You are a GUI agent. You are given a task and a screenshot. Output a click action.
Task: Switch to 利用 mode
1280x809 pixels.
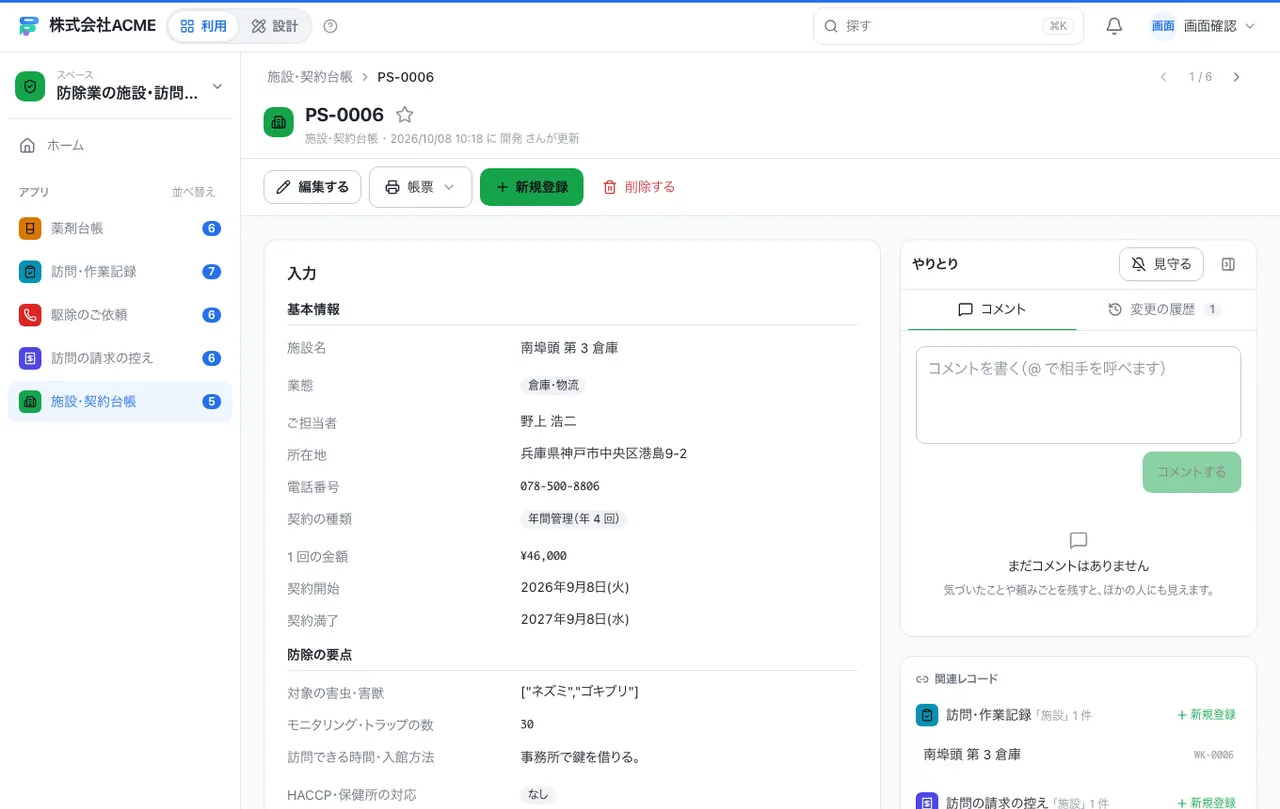(203, 26)
